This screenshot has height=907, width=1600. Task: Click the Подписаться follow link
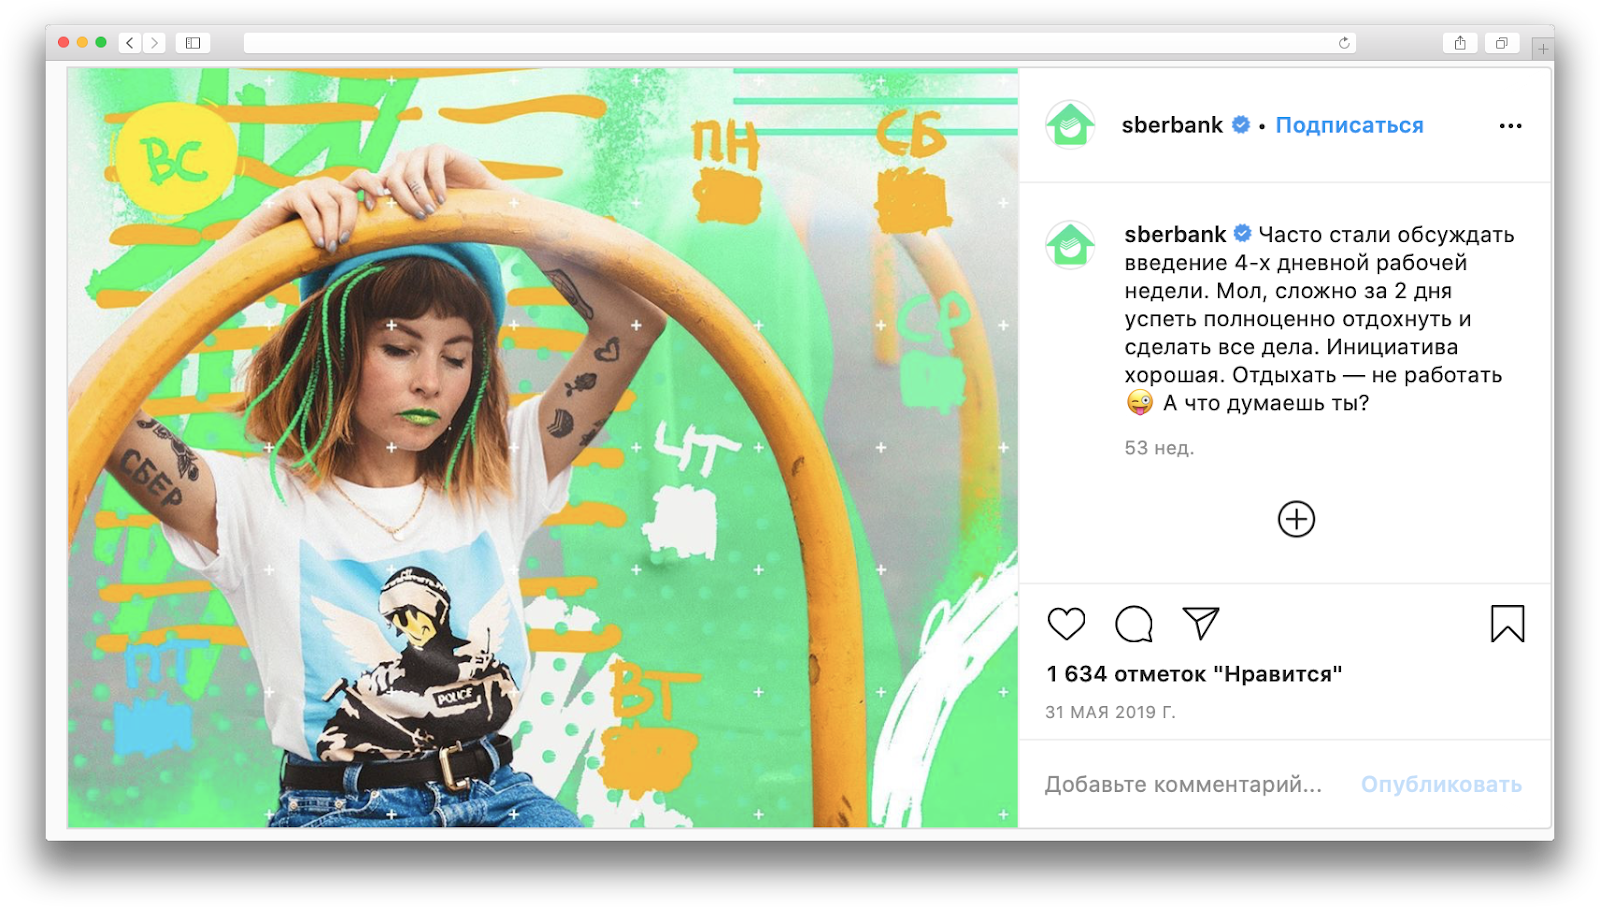click(x=1349, y=125)
